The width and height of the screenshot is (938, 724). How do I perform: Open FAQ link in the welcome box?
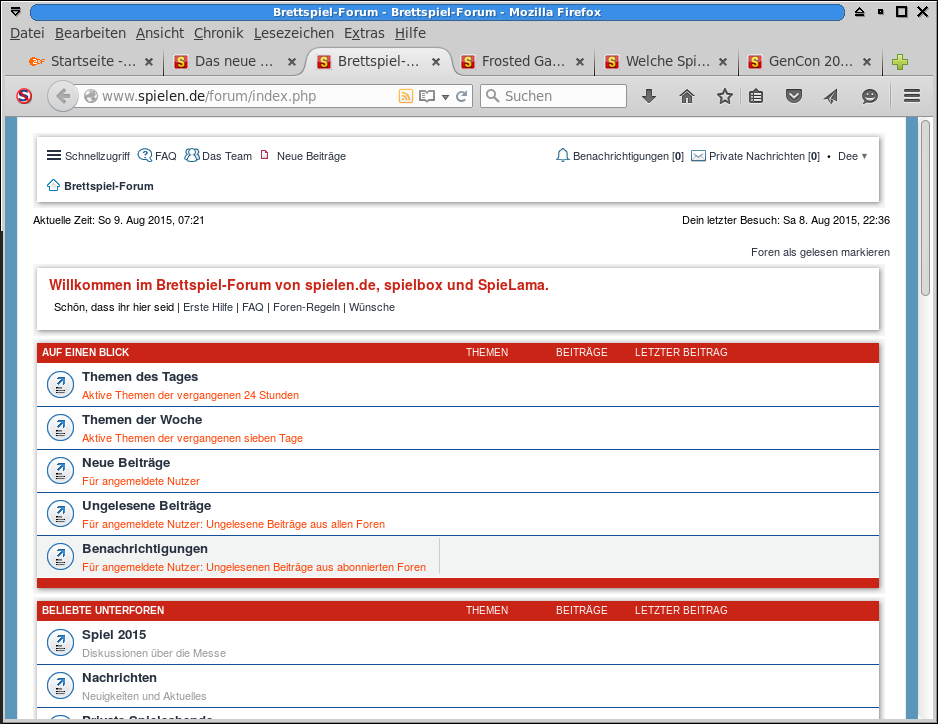click(252, 307)
